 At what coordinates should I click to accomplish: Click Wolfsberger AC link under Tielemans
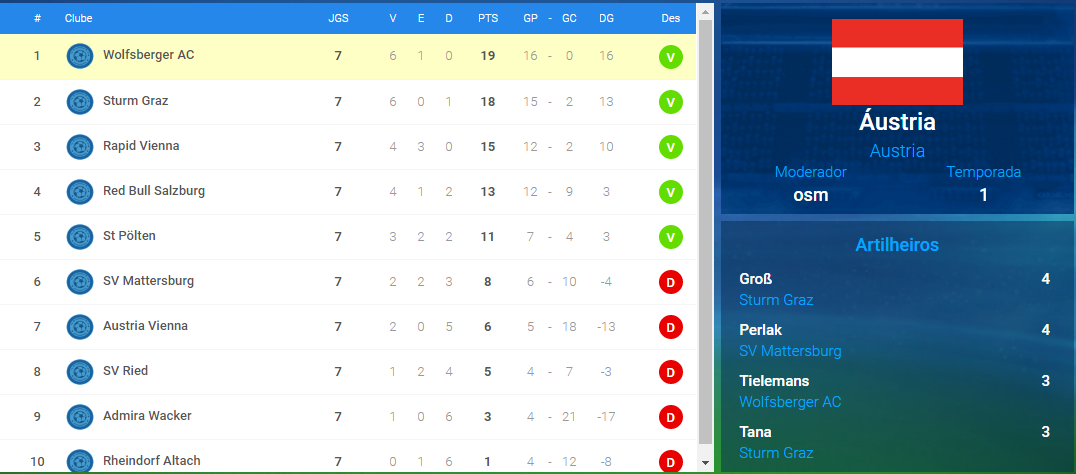(790, 402)
